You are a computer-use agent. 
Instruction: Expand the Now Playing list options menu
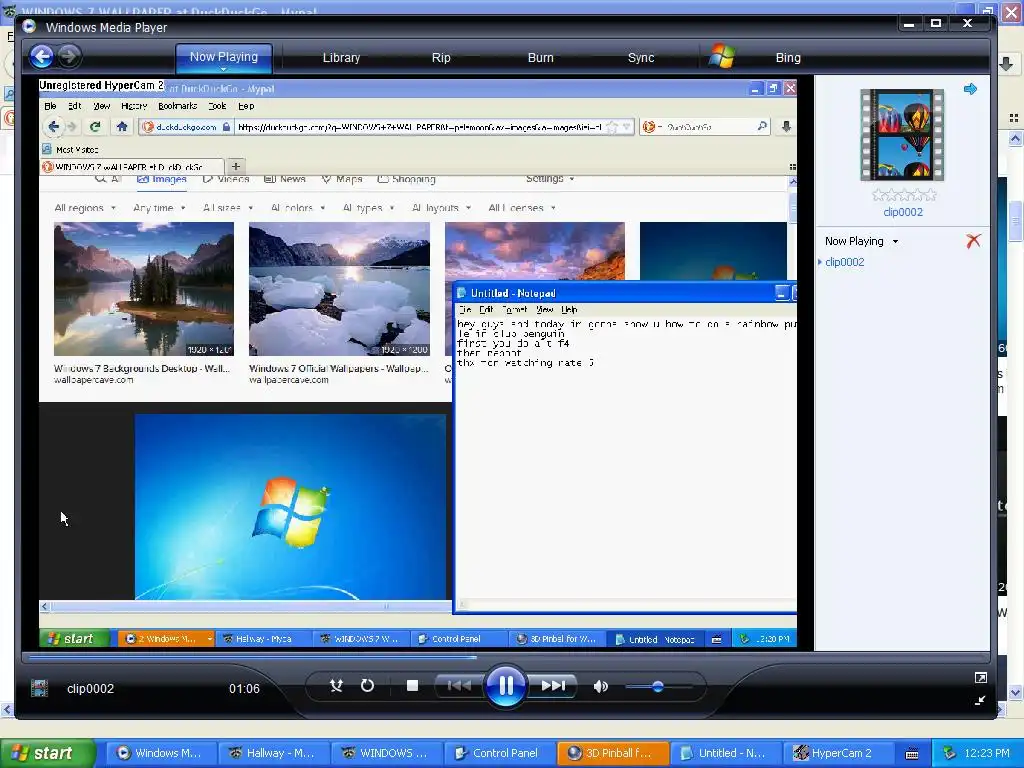tap(895, 242)
